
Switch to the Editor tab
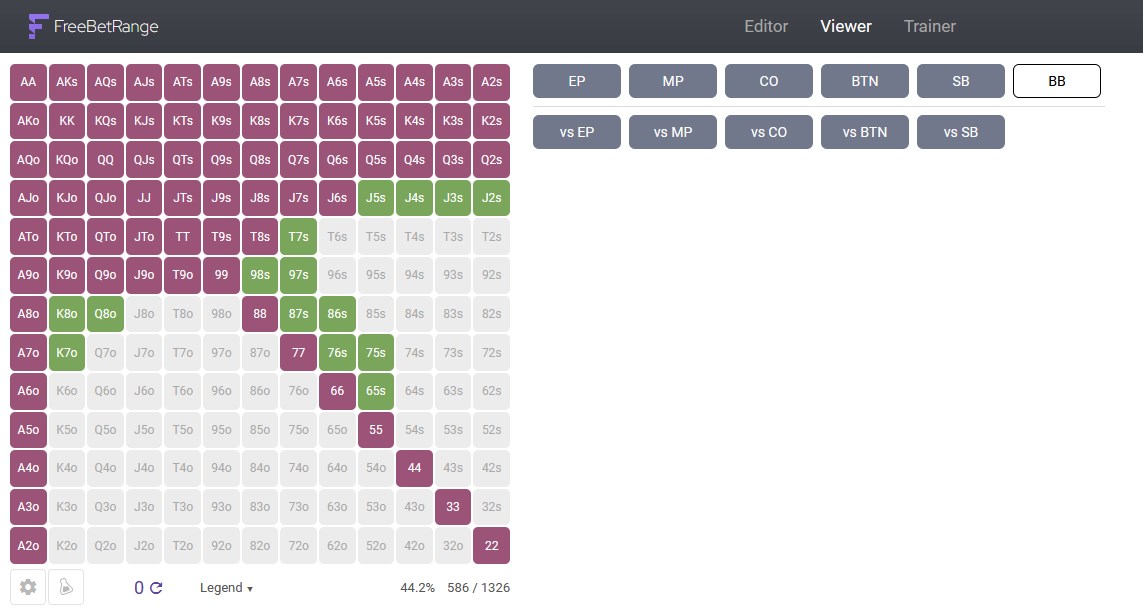pyautogui.click(x=766, y=27)
